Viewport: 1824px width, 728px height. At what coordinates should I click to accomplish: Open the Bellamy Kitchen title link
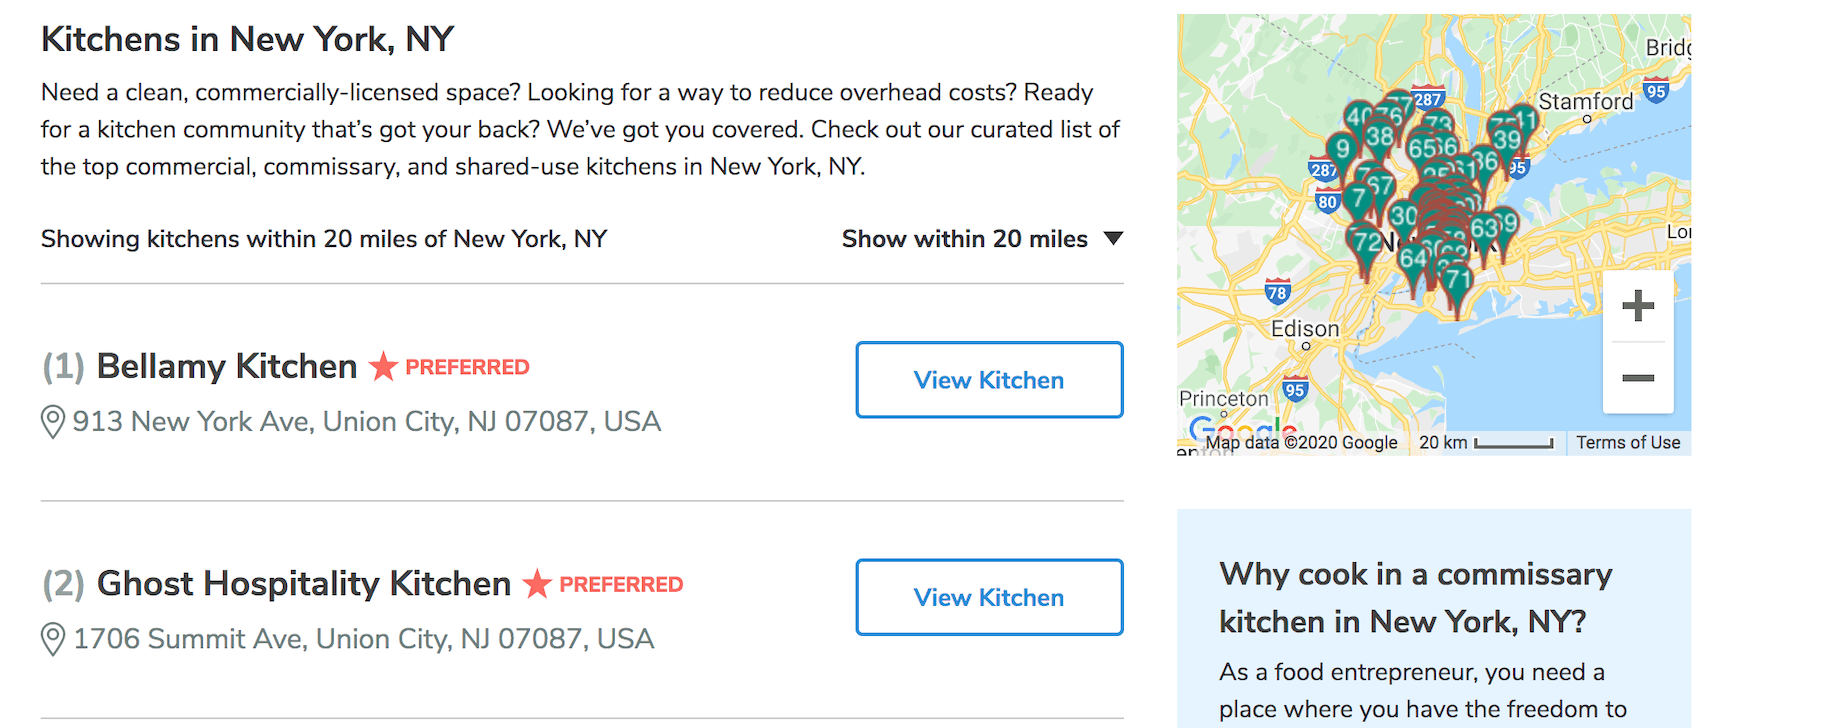point(226,367)
